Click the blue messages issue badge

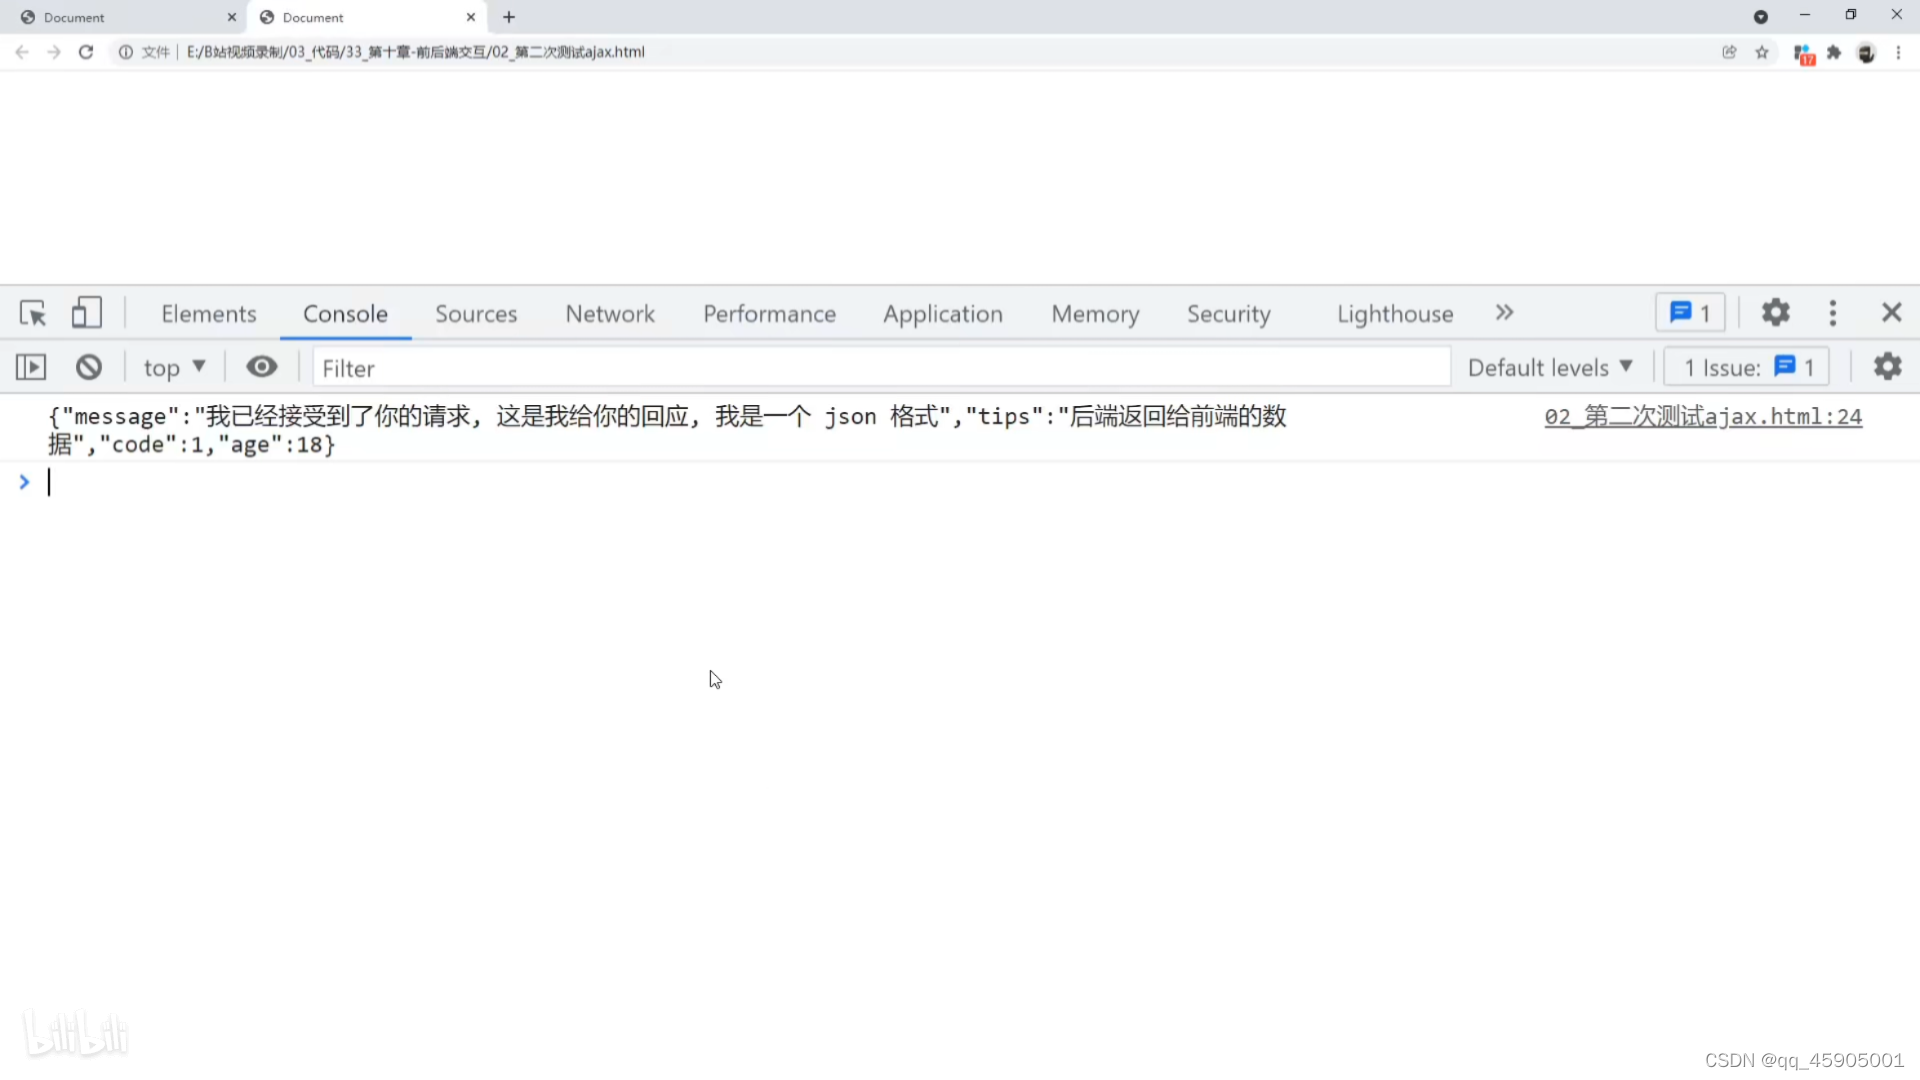point(1690,313)
